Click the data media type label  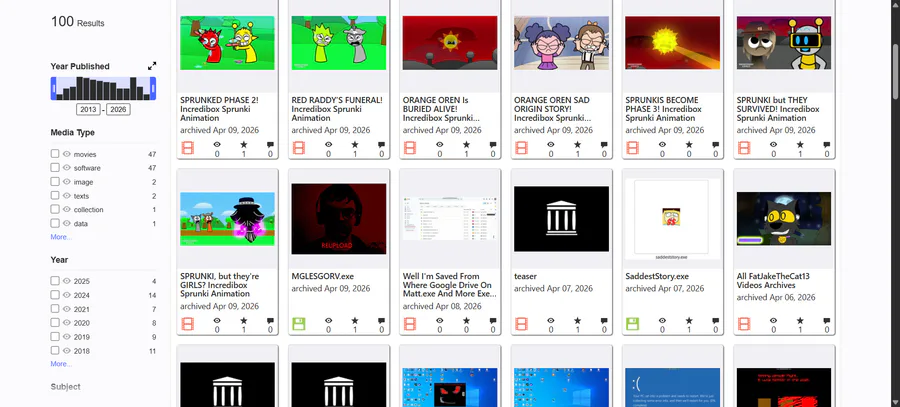[80, 223]
